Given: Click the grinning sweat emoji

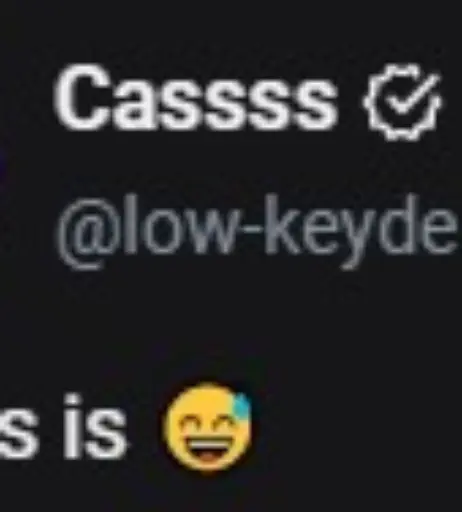Looking at the screenshot, I should [x=207, y=428].
